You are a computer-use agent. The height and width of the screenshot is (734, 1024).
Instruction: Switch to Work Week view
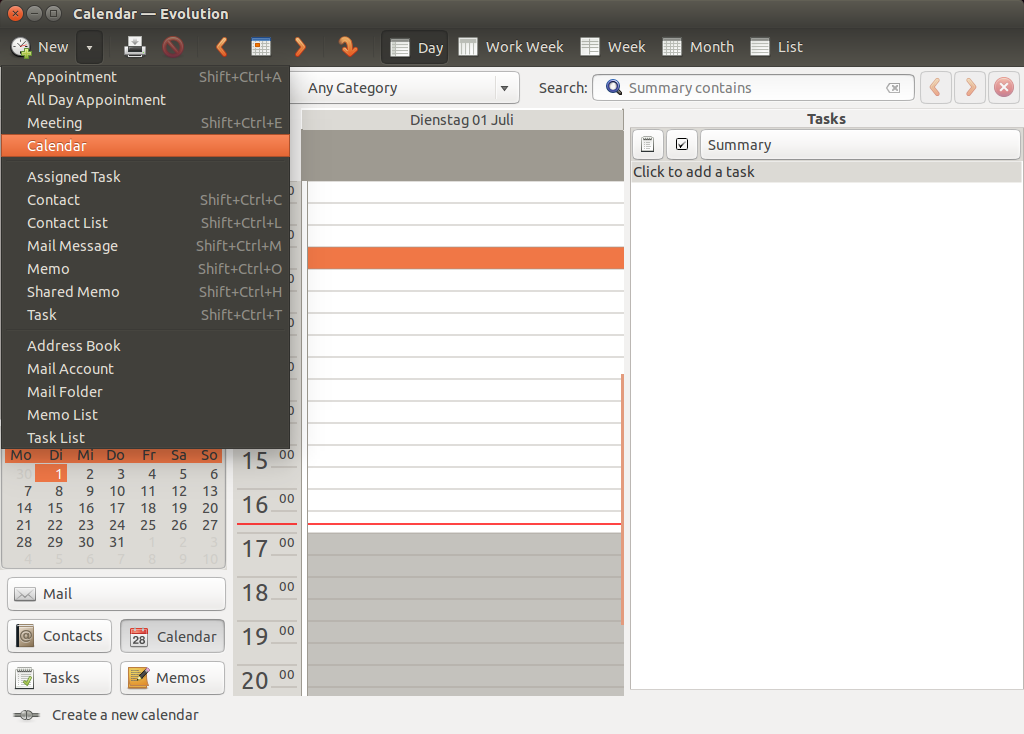[x=511, y=47]
